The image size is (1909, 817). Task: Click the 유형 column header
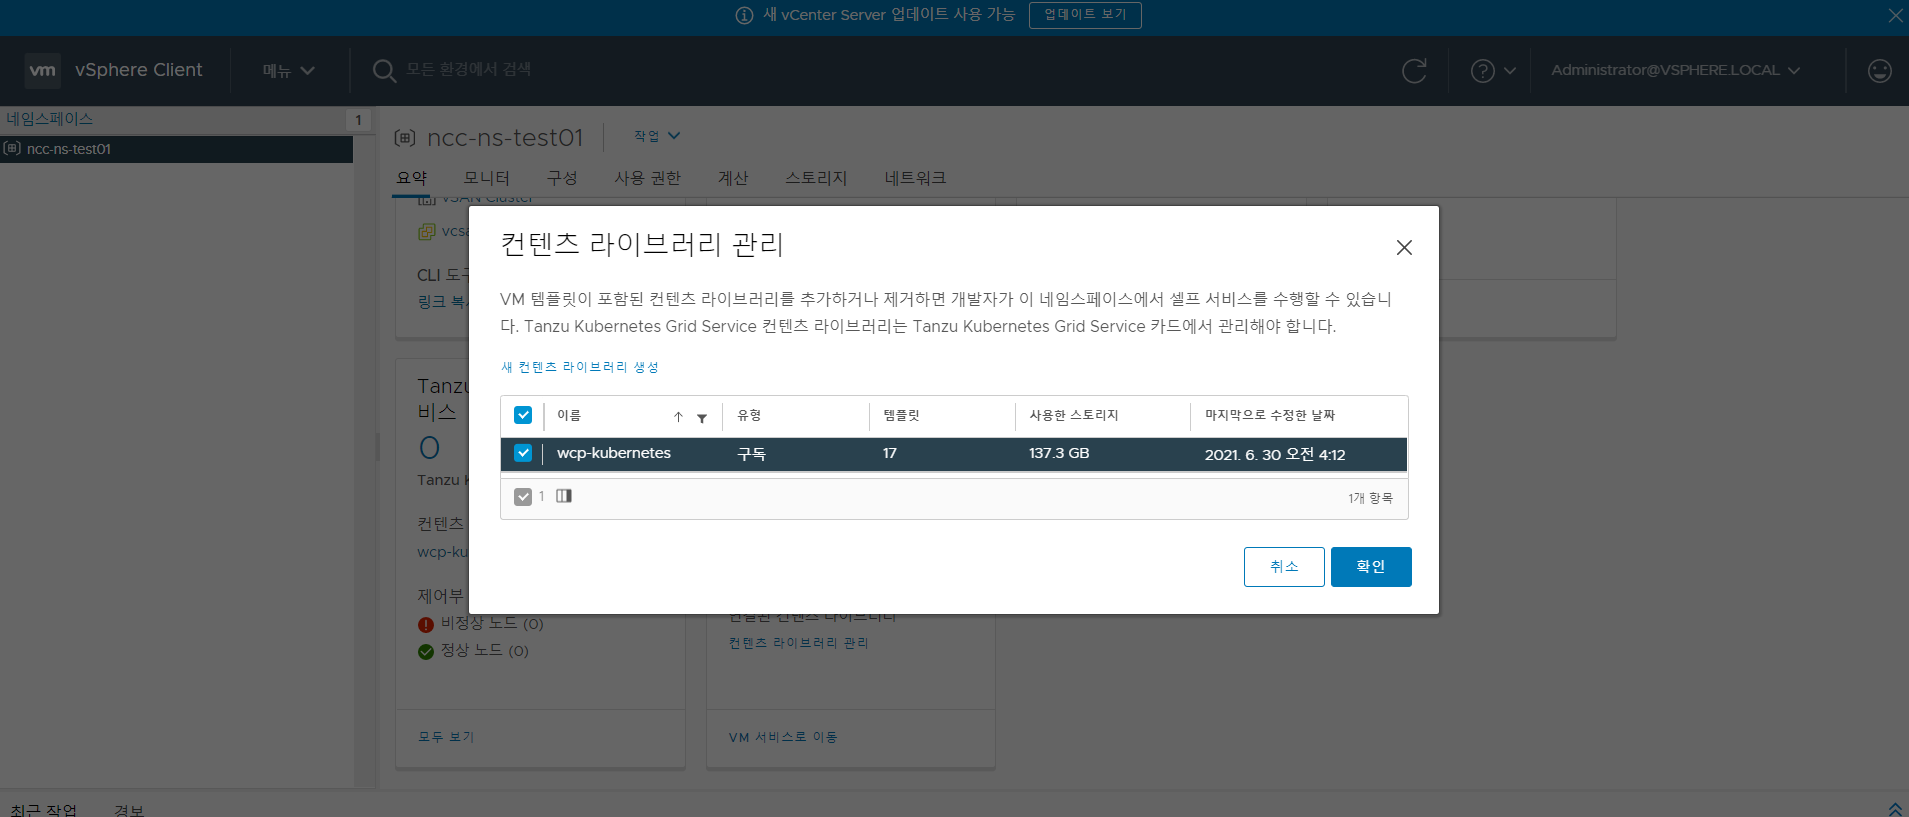[x=749, y=415]
